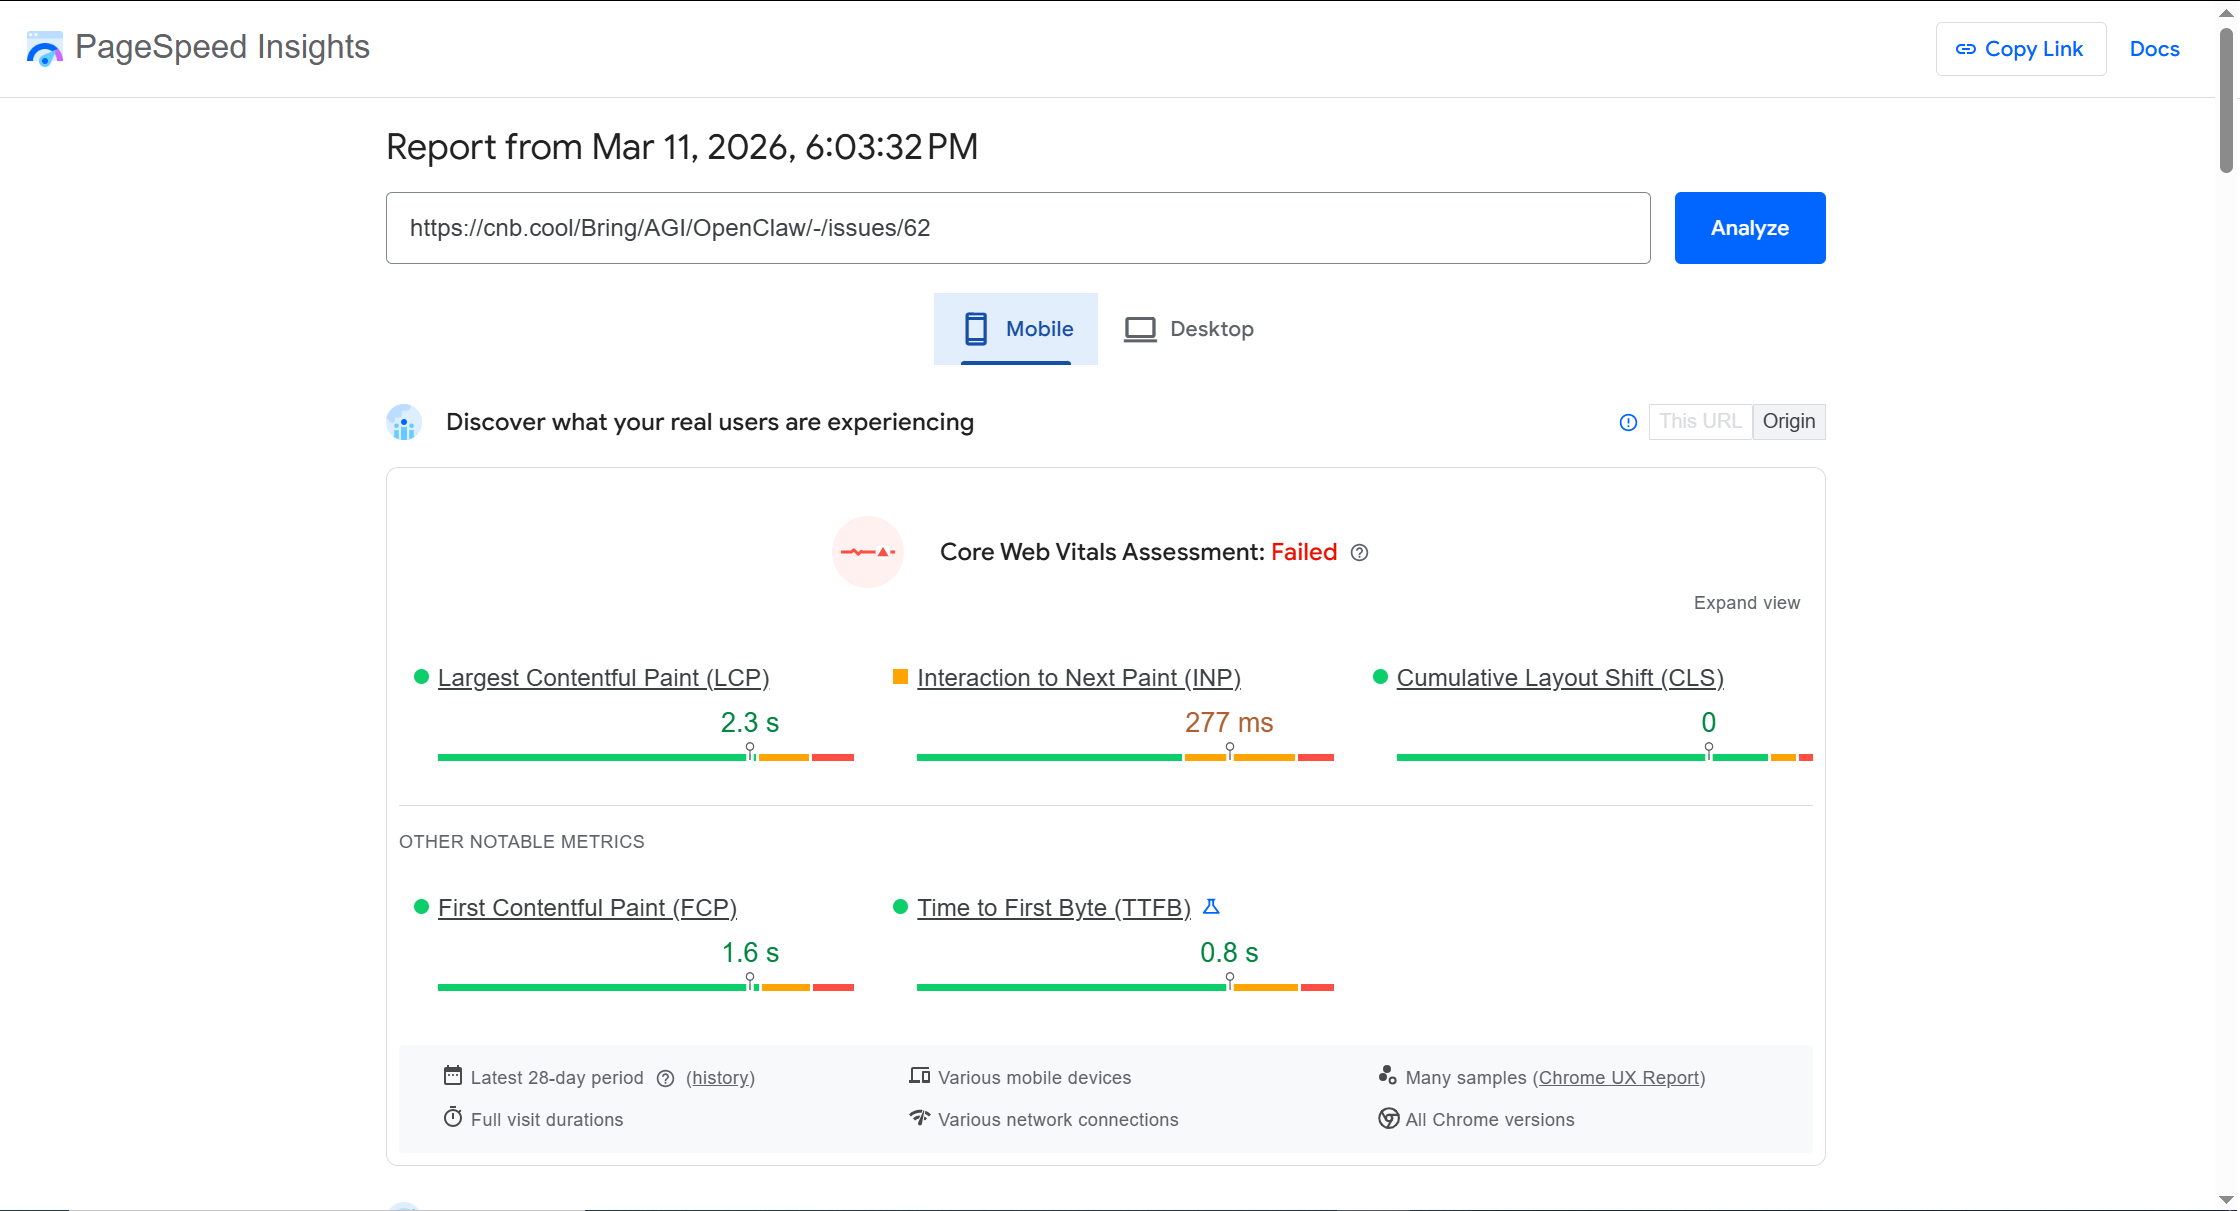Click the PageSpeed Insights logo icon
This screenshot has height=1211, width=2240.
[x=44, y=49]
